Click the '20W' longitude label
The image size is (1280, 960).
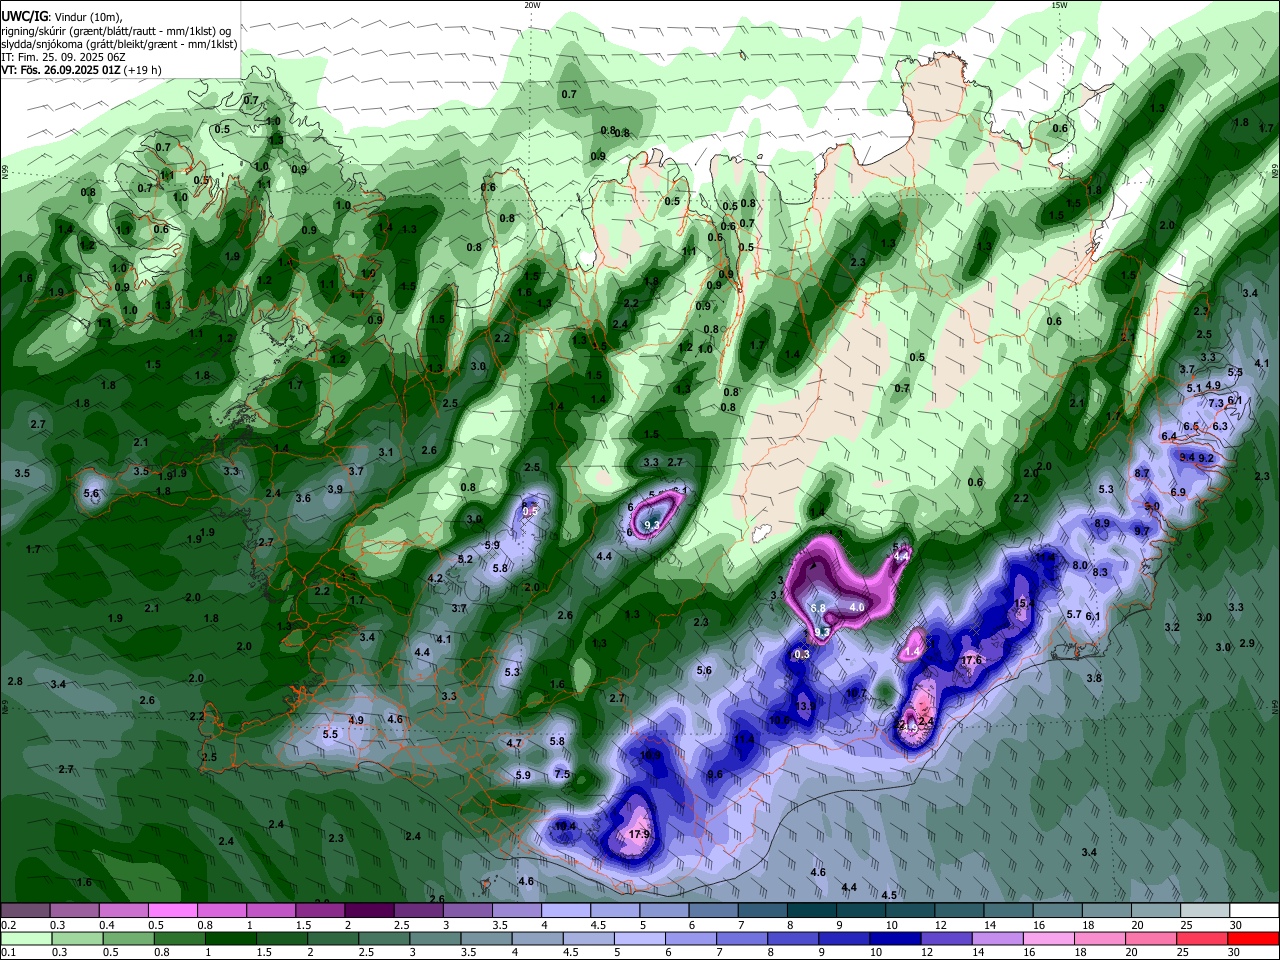tap(532, 5)
